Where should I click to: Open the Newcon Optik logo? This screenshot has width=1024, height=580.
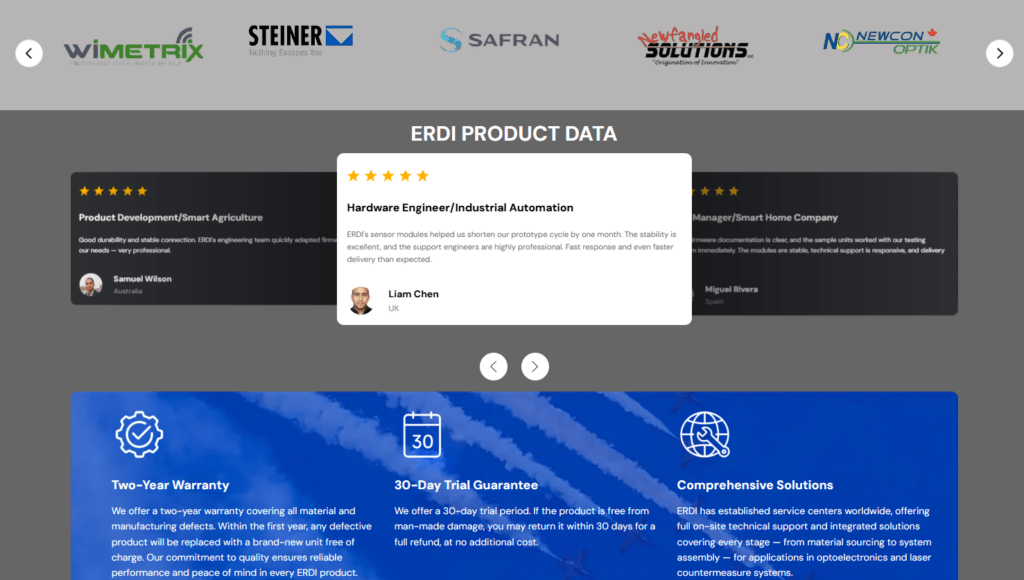click(x=881, y=42)
